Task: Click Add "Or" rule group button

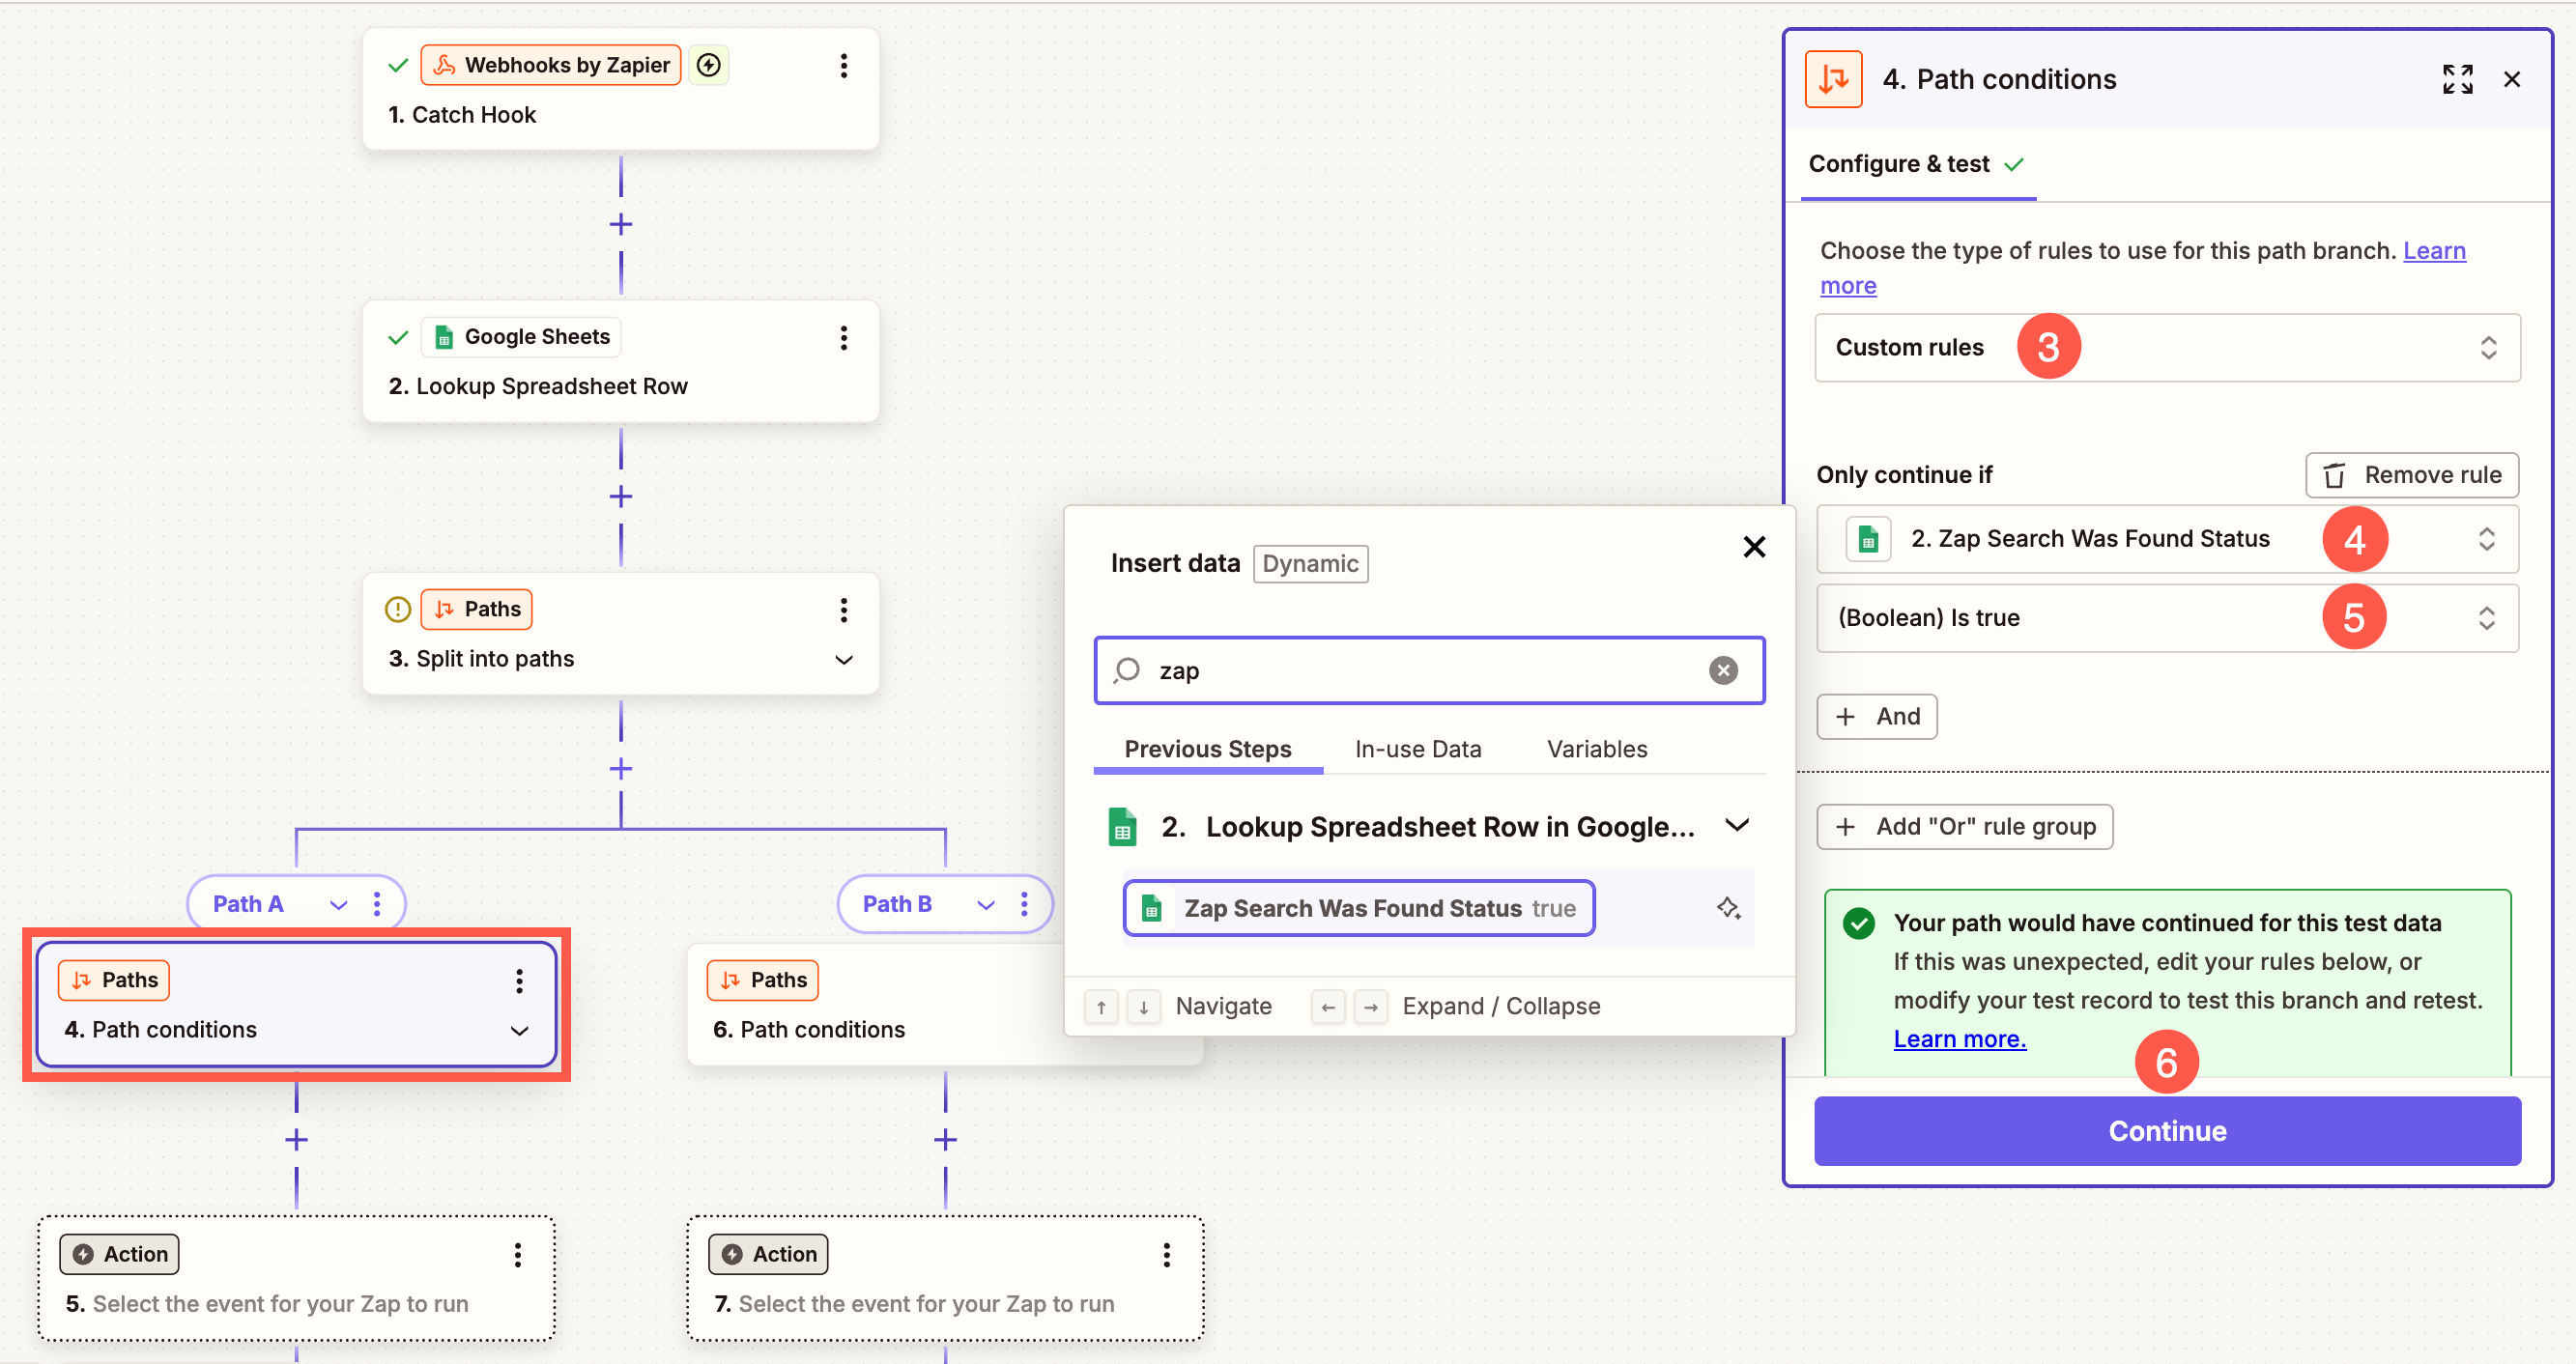Action: 1964,827
